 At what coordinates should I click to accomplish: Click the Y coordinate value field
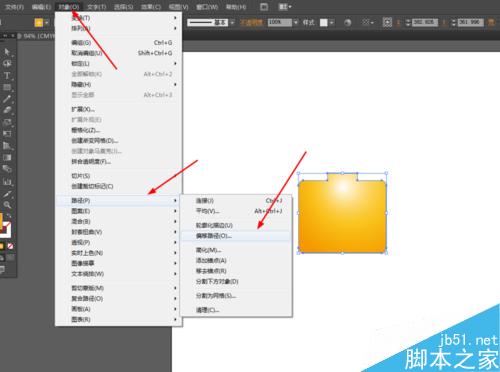[x=470, y=22]
